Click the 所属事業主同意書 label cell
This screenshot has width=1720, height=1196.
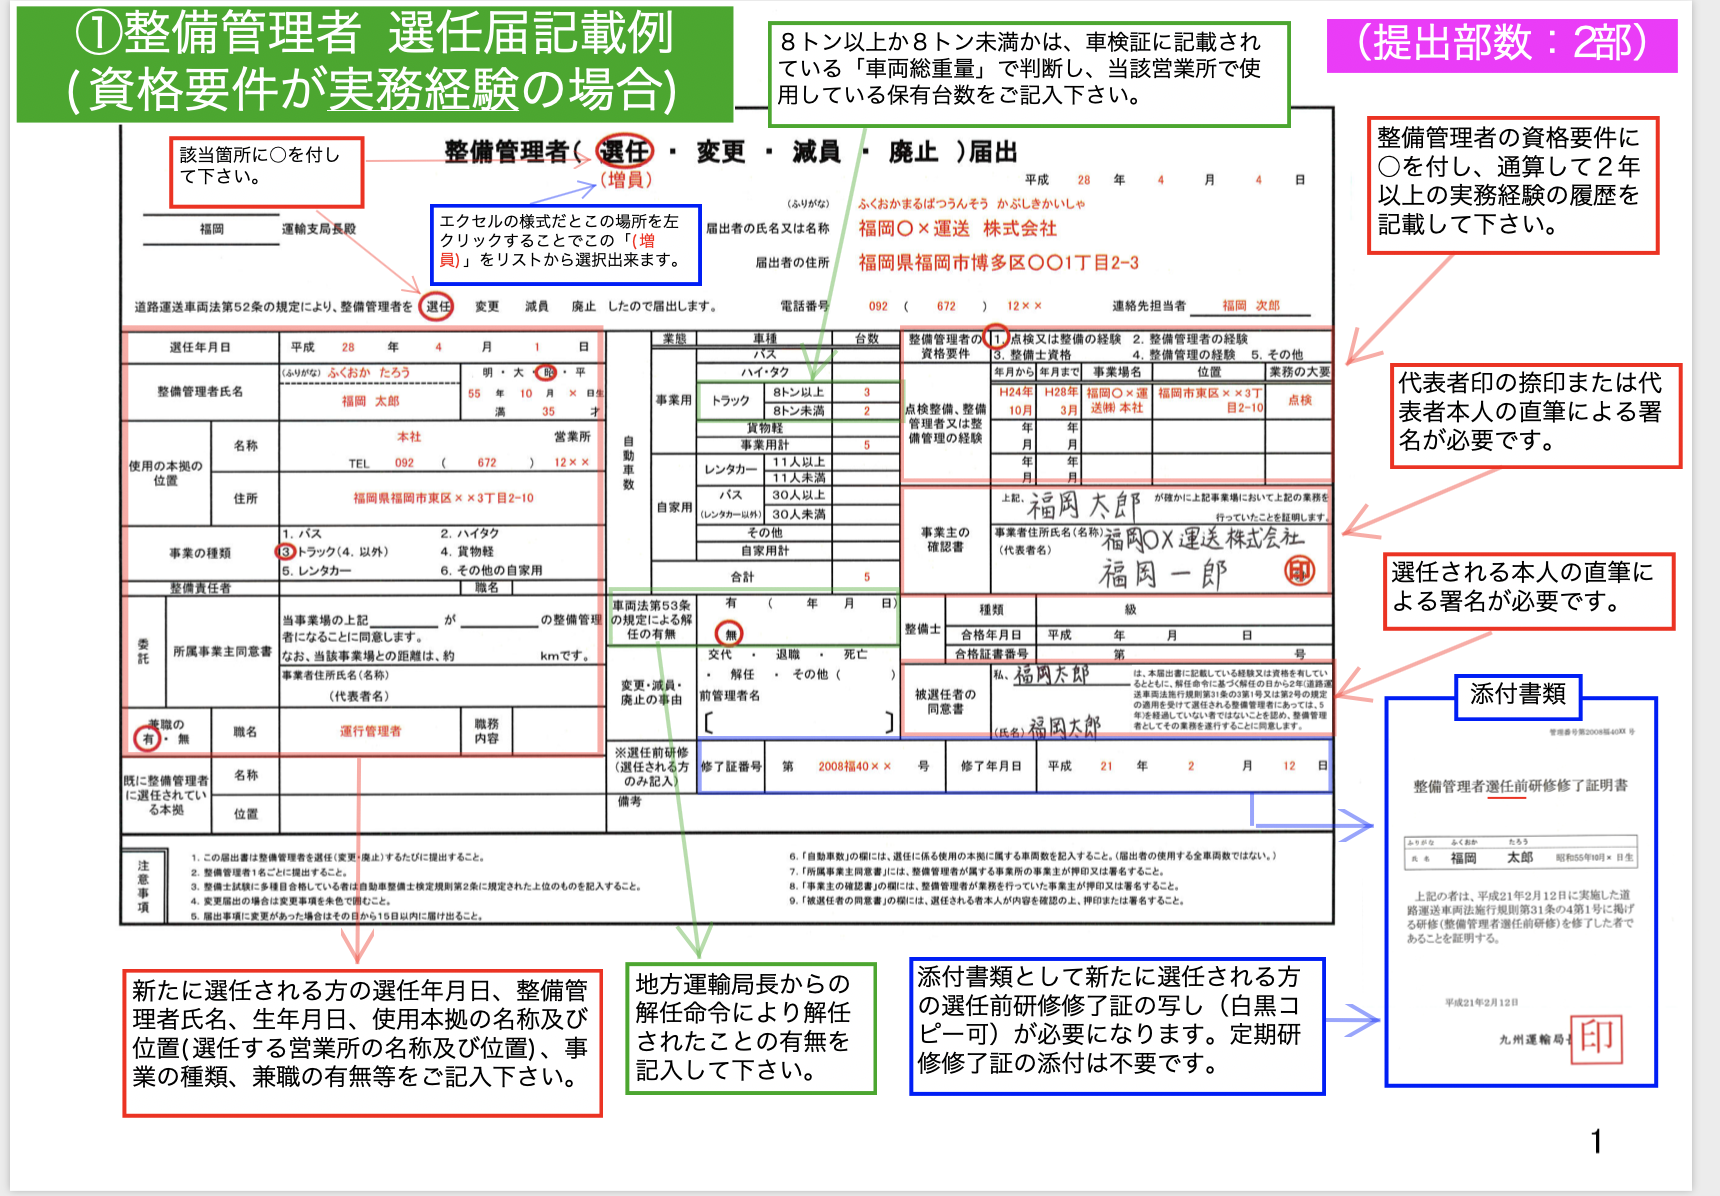pos(222,651)
